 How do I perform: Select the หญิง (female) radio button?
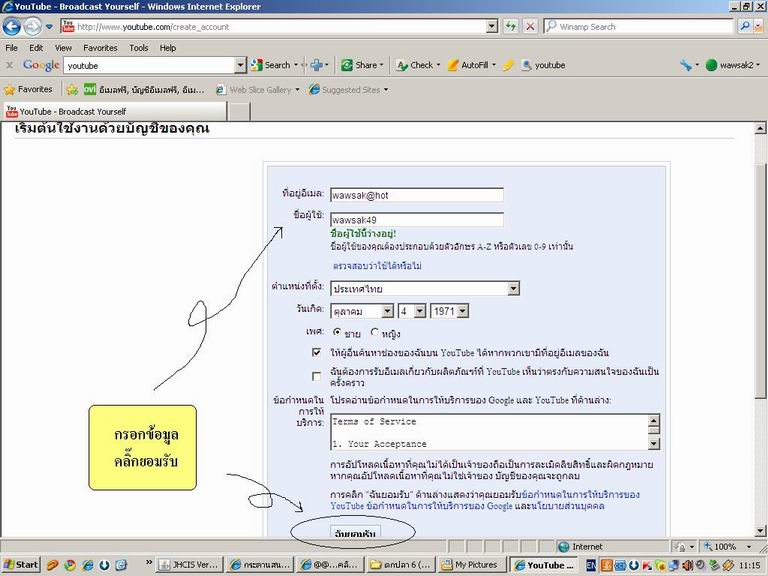pos(375,332)
